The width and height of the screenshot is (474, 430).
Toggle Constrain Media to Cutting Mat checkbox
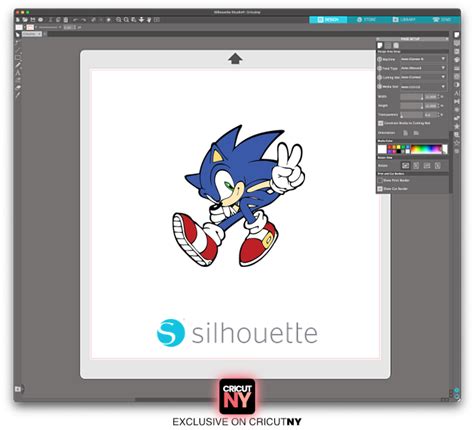click(x=380, y=123)
